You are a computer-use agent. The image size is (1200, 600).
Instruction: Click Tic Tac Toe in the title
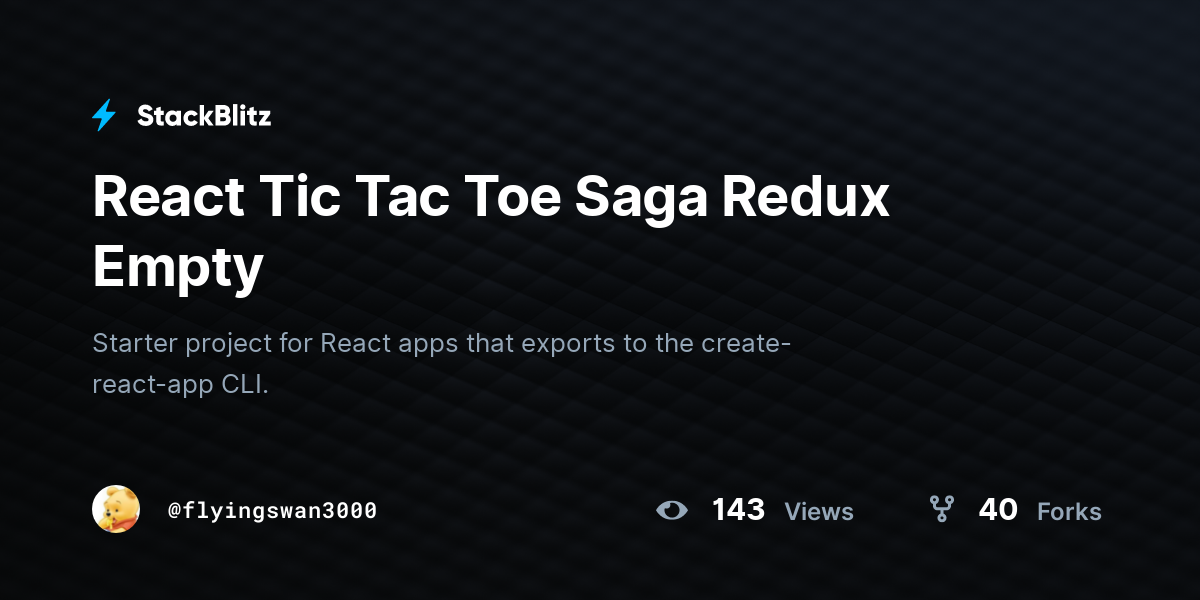[x=408, y=196]
